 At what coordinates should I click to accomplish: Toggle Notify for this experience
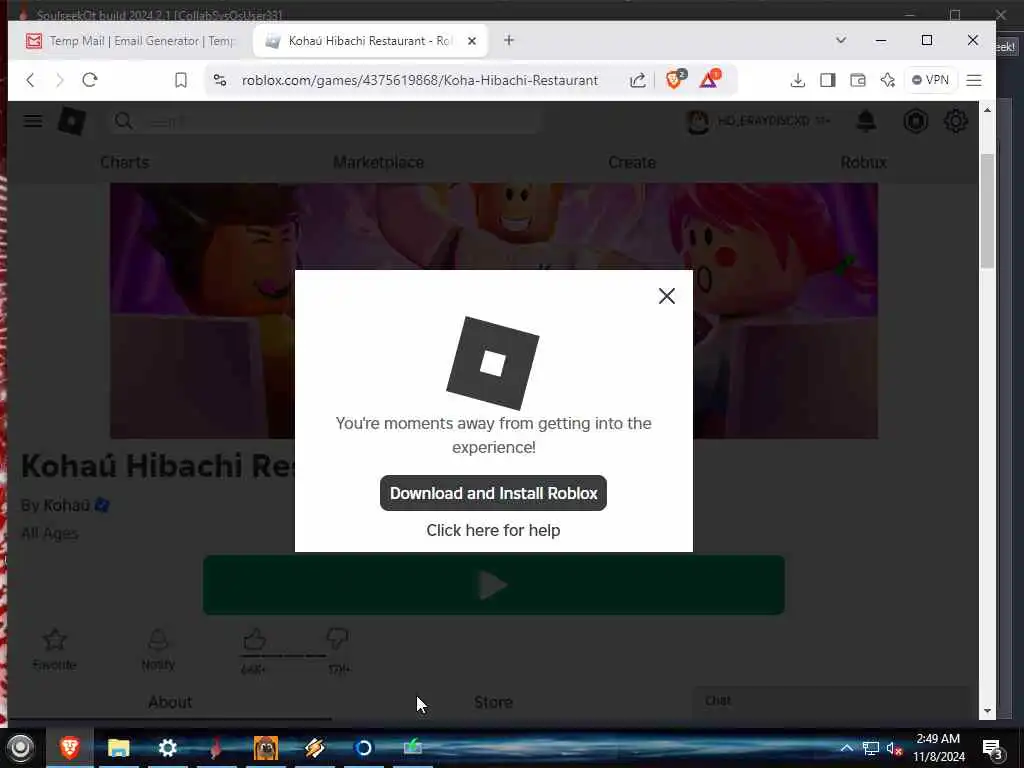click(158, 648)
